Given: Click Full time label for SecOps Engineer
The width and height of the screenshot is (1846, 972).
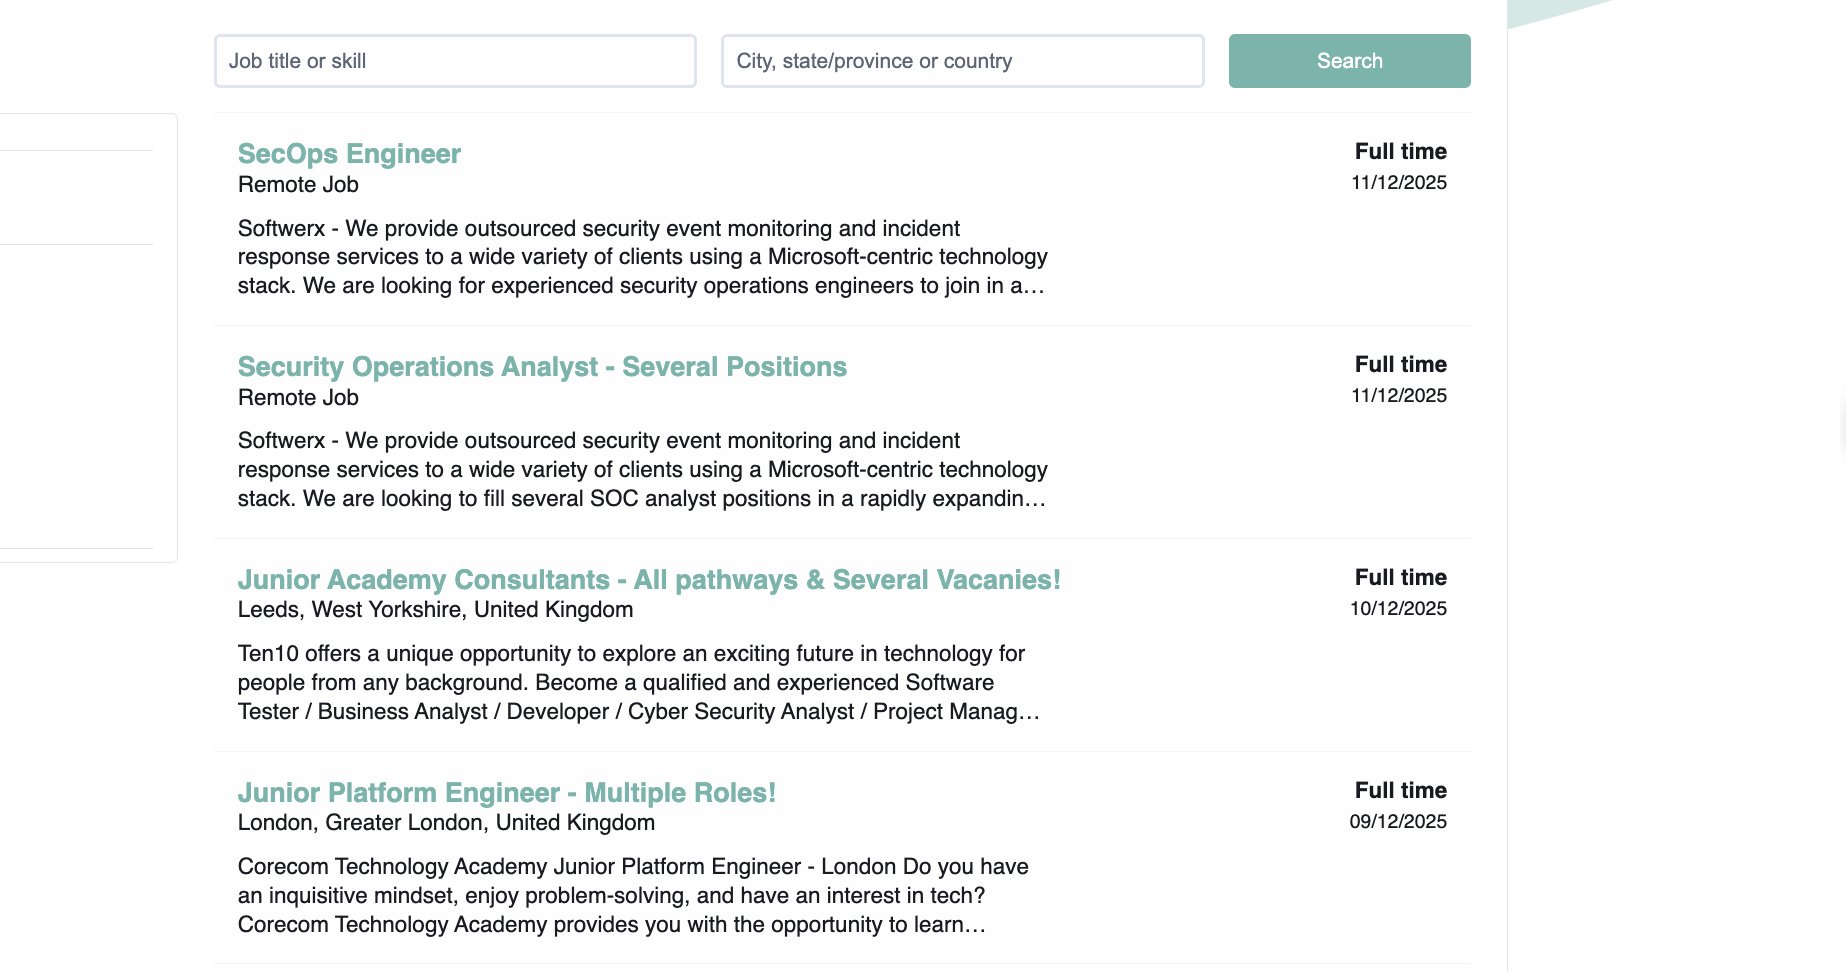Looking at the screenshot, I should point(1400,152).
